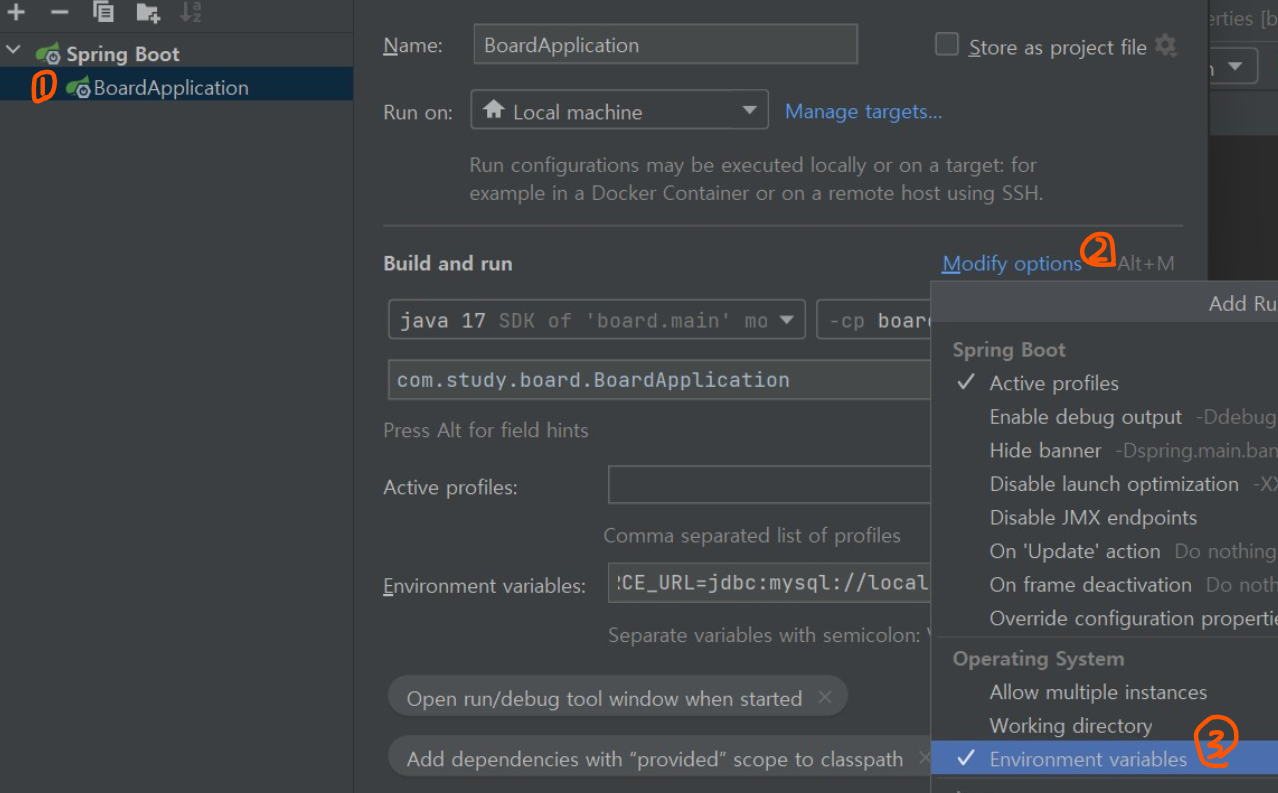Create new configuration folder
This screenshot has width=1278, height=793.
[148, 13]
